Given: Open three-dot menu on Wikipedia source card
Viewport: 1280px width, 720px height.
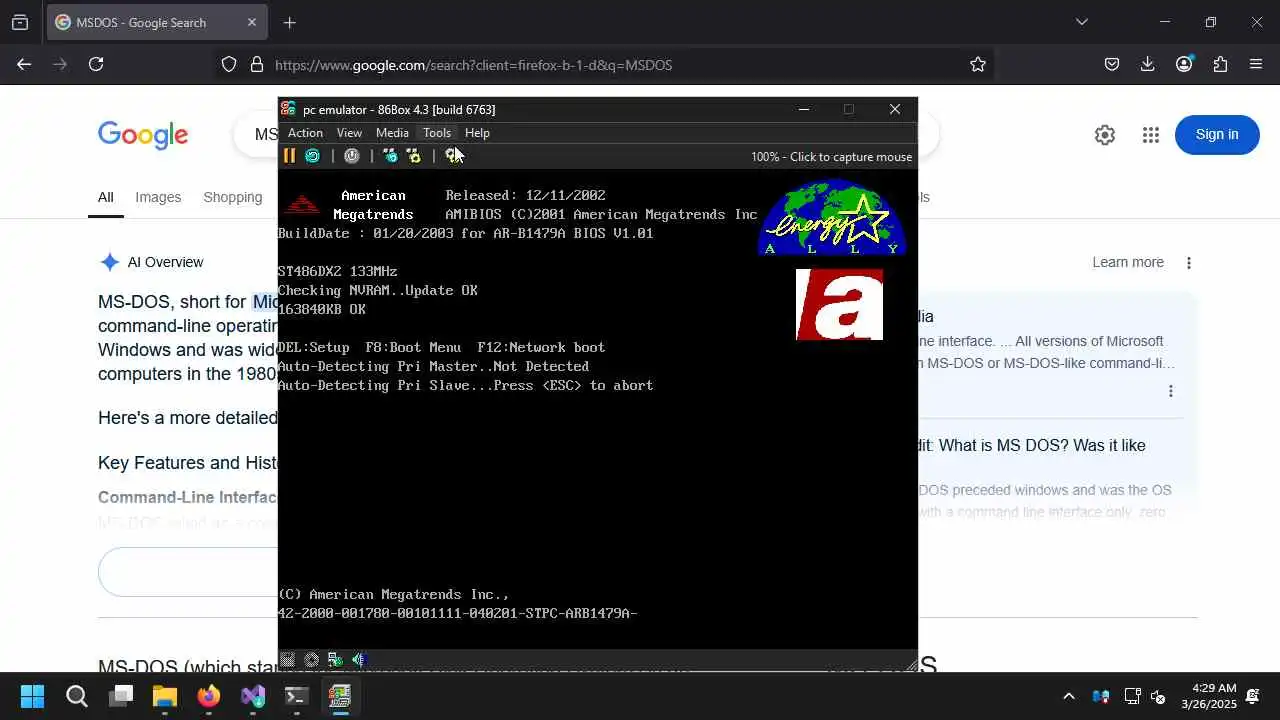Looking at the screenshot, I should tap(1171, 391).
